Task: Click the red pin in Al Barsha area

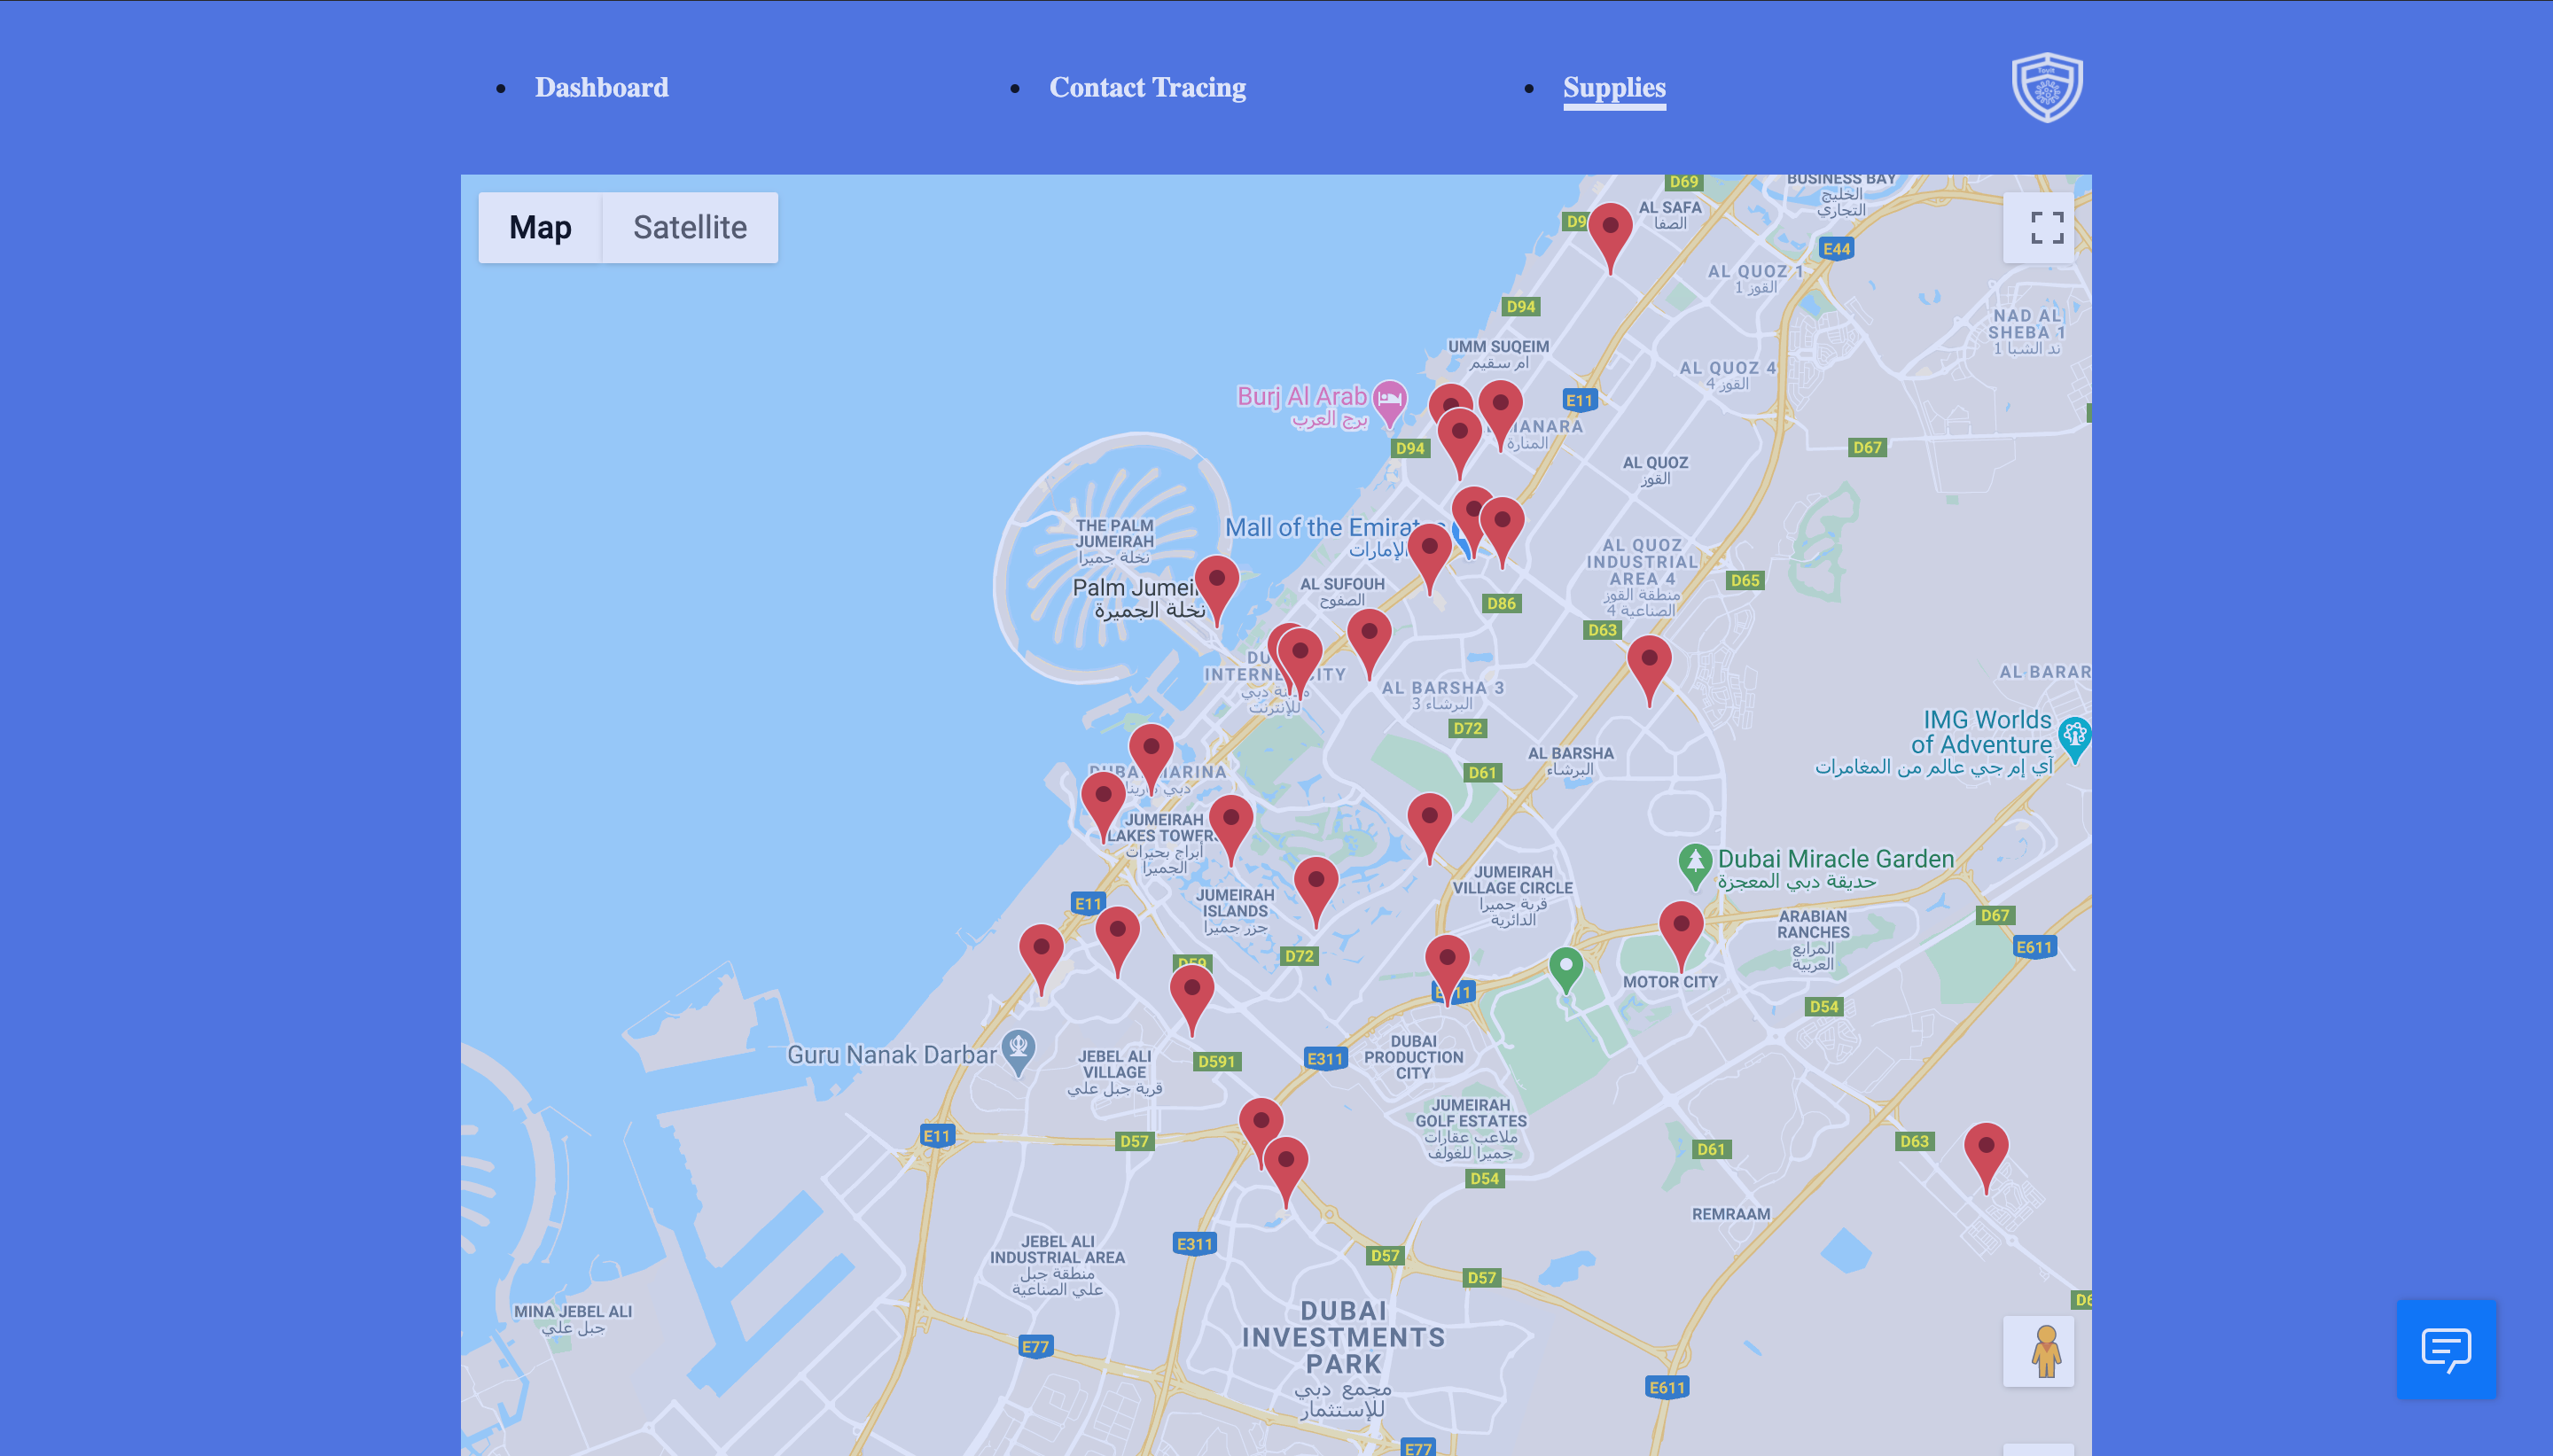Action: [x=1649, y=663]
